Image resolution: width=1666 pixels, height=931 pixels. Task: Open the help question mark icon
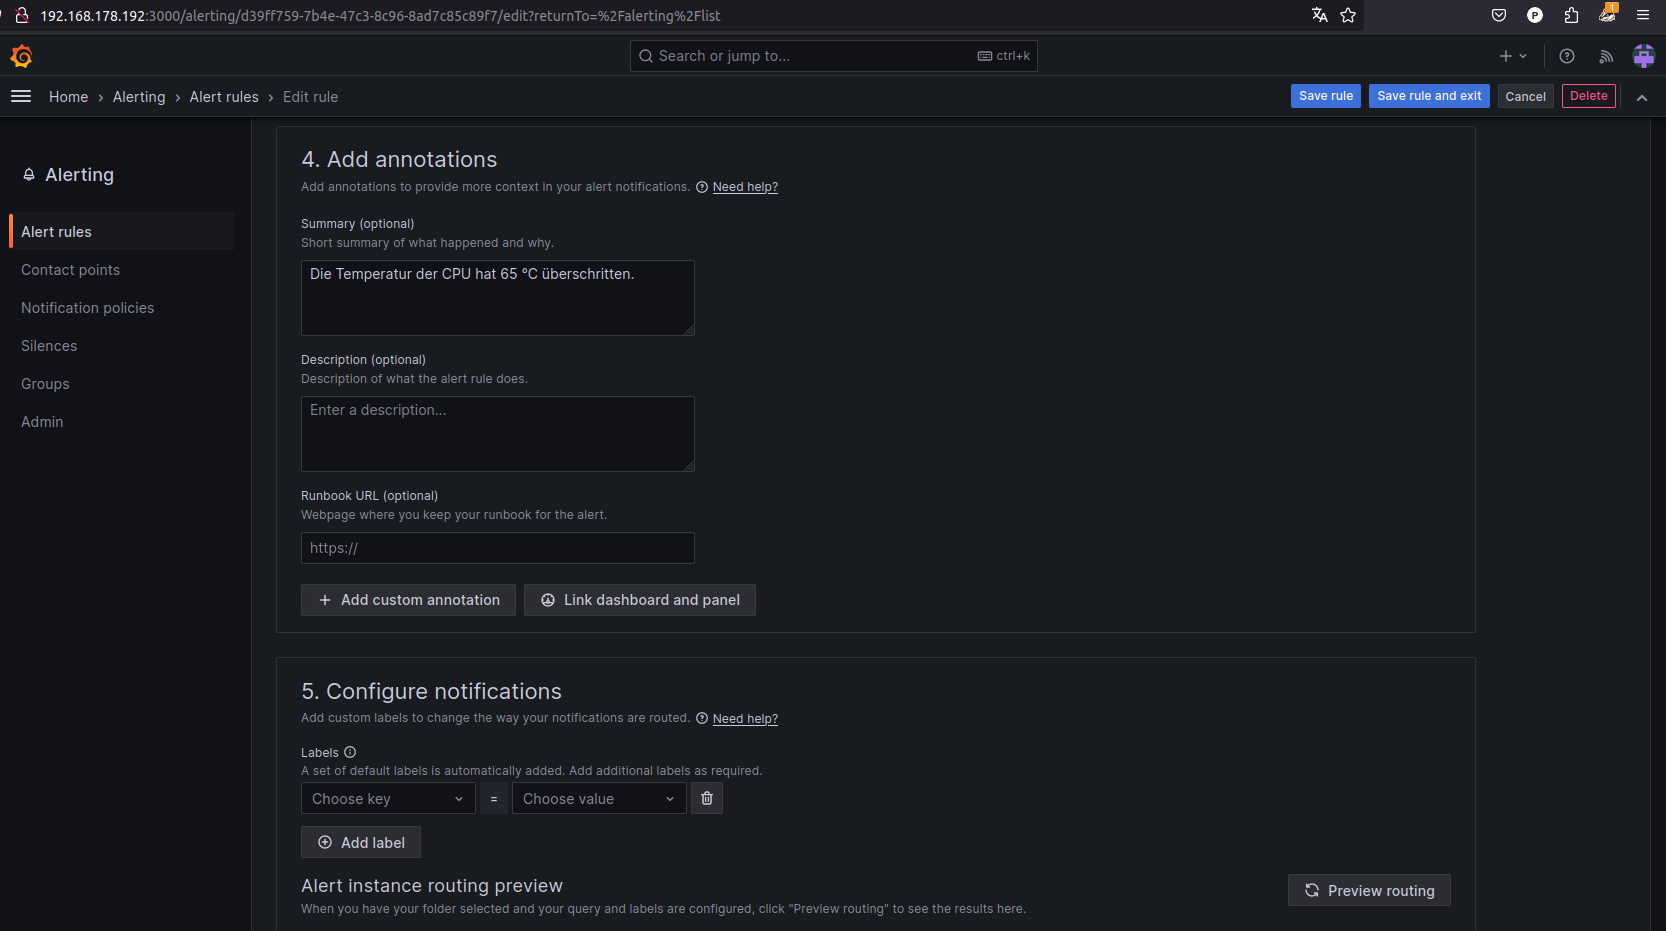[1567, 56]
